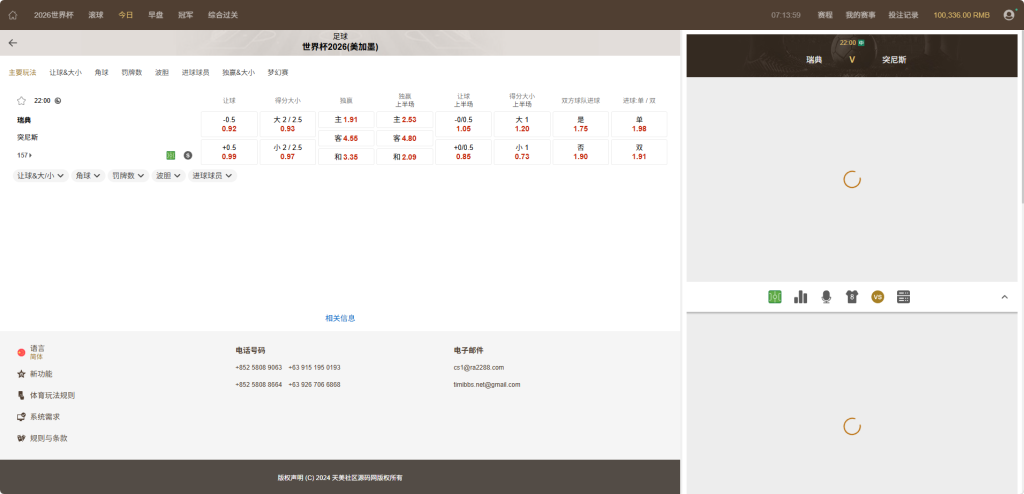Show lineups with the jersey icon
The height and width of the screenshot is (494, 1024).
tap(852, 297)
